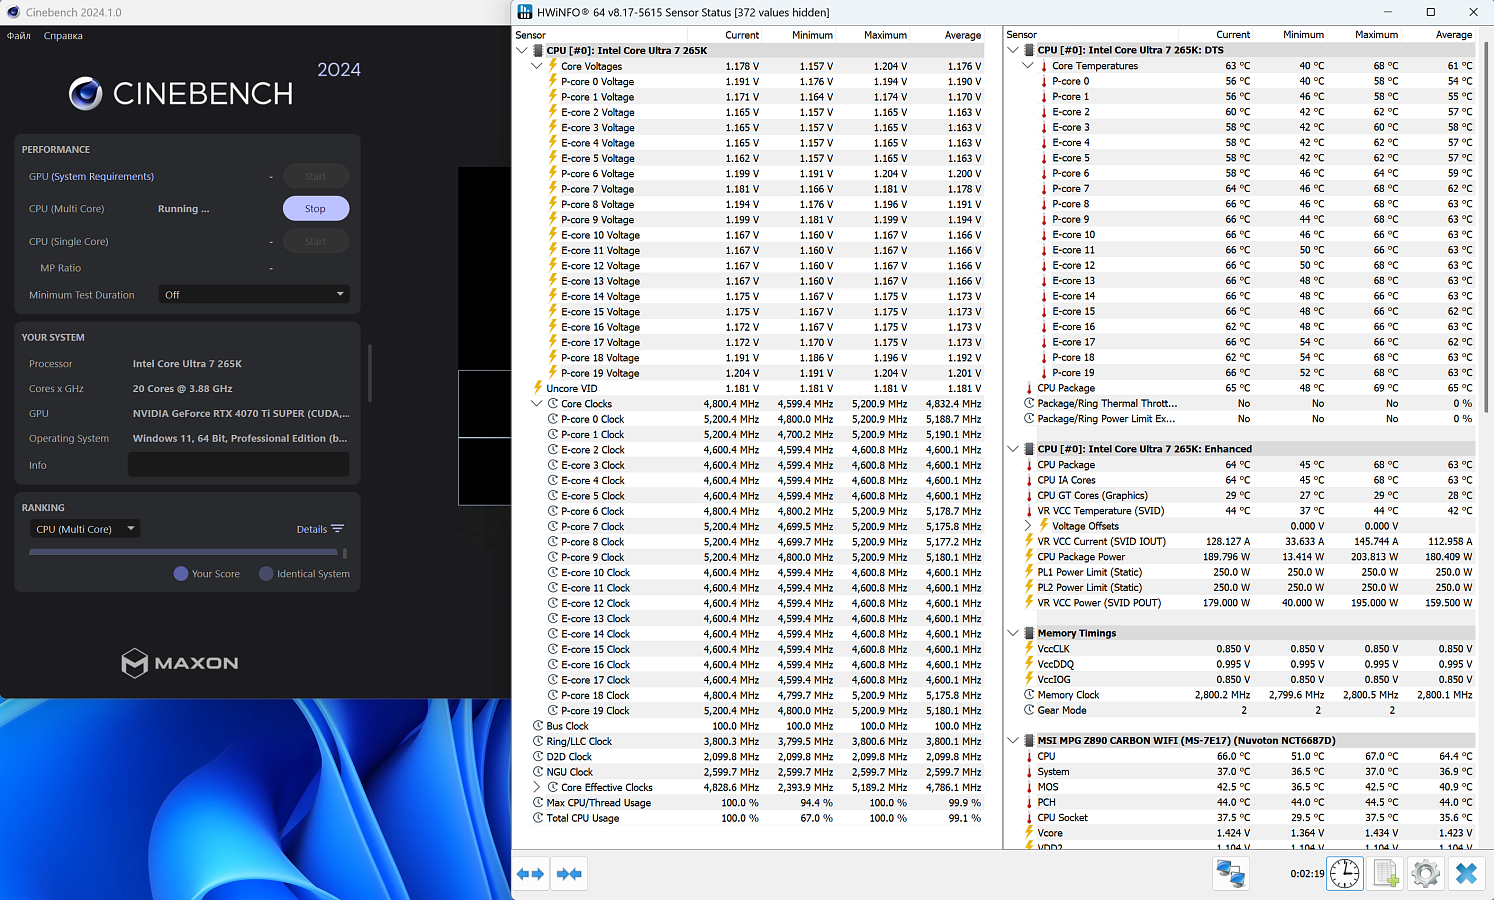Collapse the CPU 265K DTS group
Screen dimensions: 1494x900
1013,50
